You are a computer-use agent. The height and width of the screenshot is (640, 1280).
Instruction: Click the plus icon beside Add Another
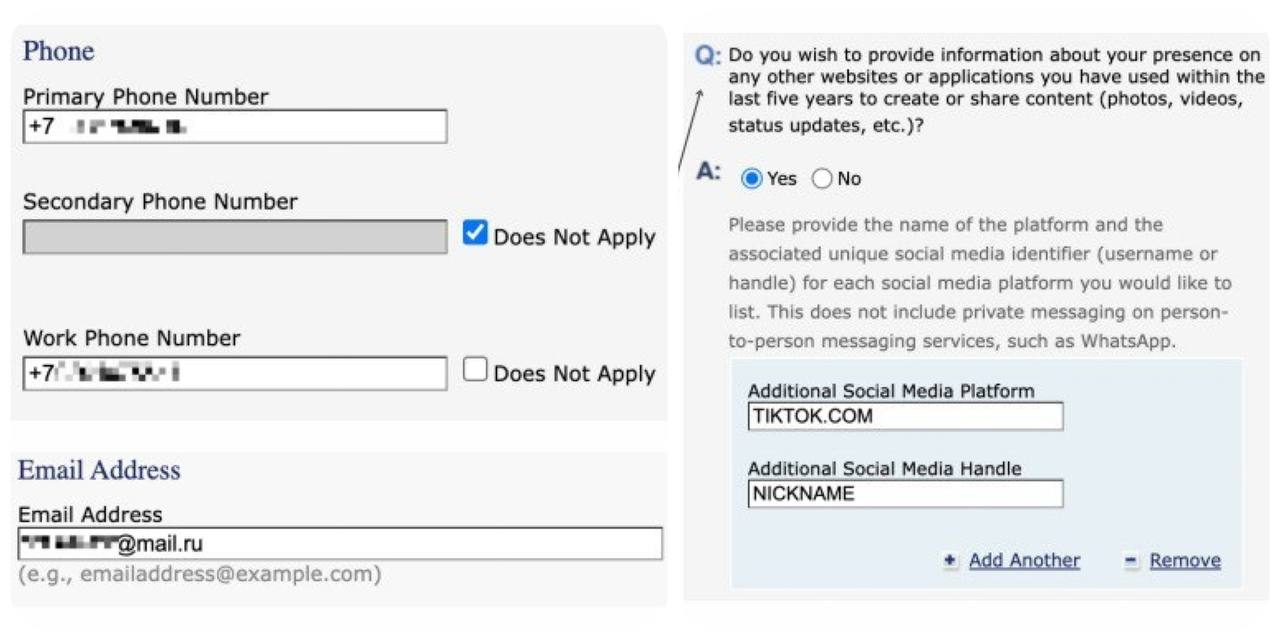pos(950,561)
